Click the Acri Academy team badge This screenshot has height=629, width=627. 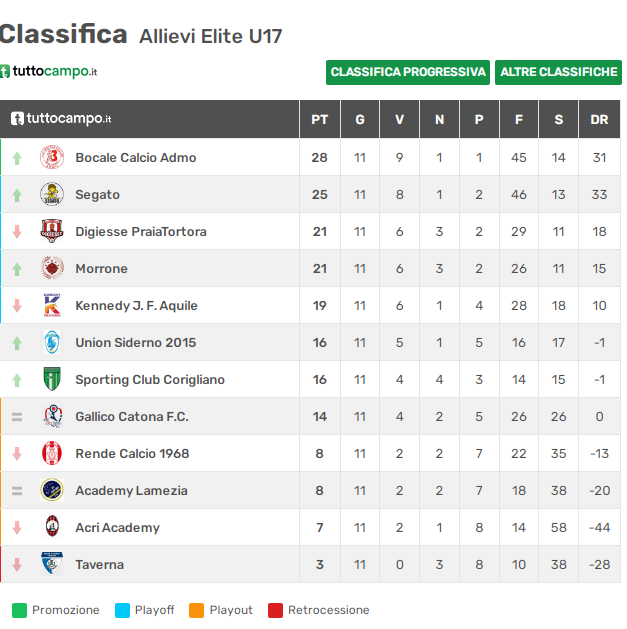point(52,527)
